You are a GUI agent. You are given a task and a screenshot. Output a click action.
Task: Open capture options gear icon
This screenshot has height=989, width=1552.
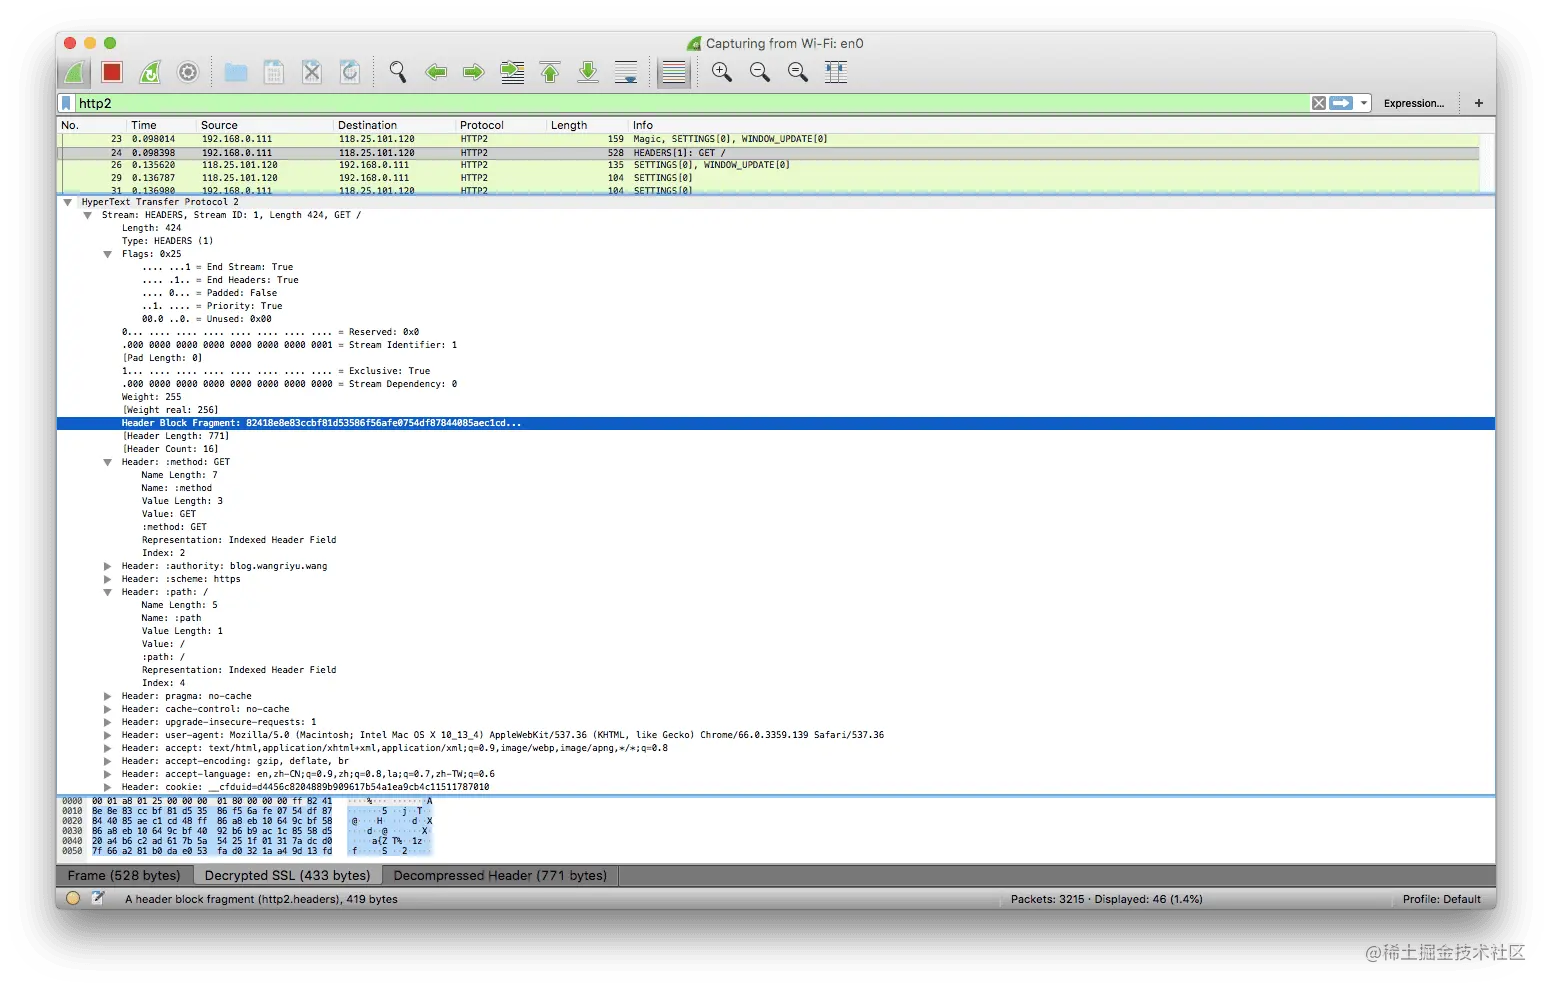tap(188, 72)
